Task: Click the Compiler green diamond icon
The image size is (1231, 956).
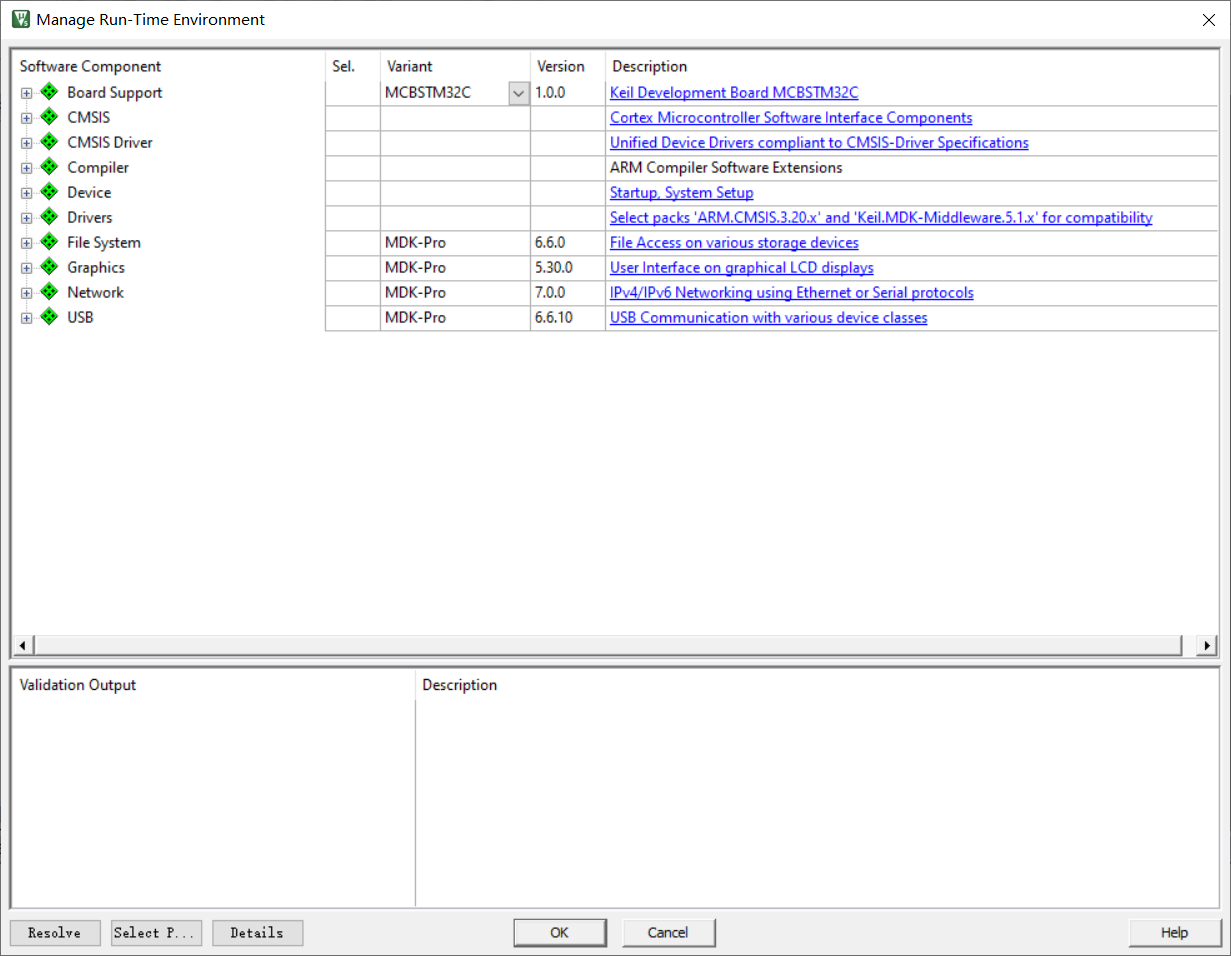Action: [49, 167]
